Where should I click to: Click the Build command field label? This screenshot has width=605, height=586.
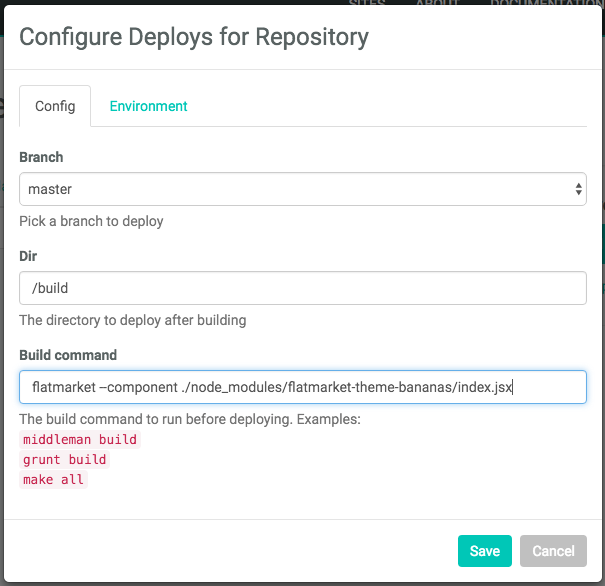(68, 355)
